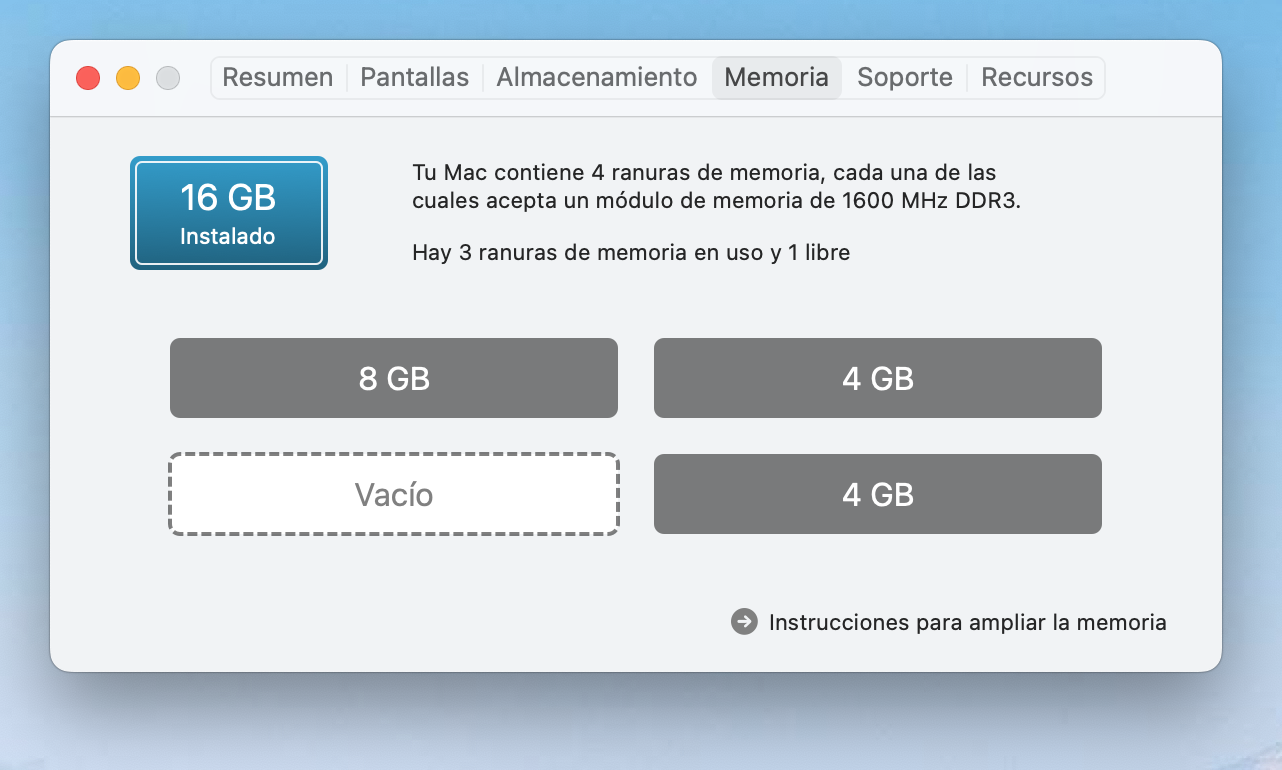
Task: Select the 8 GB memory slot
Action: point(394,378)
